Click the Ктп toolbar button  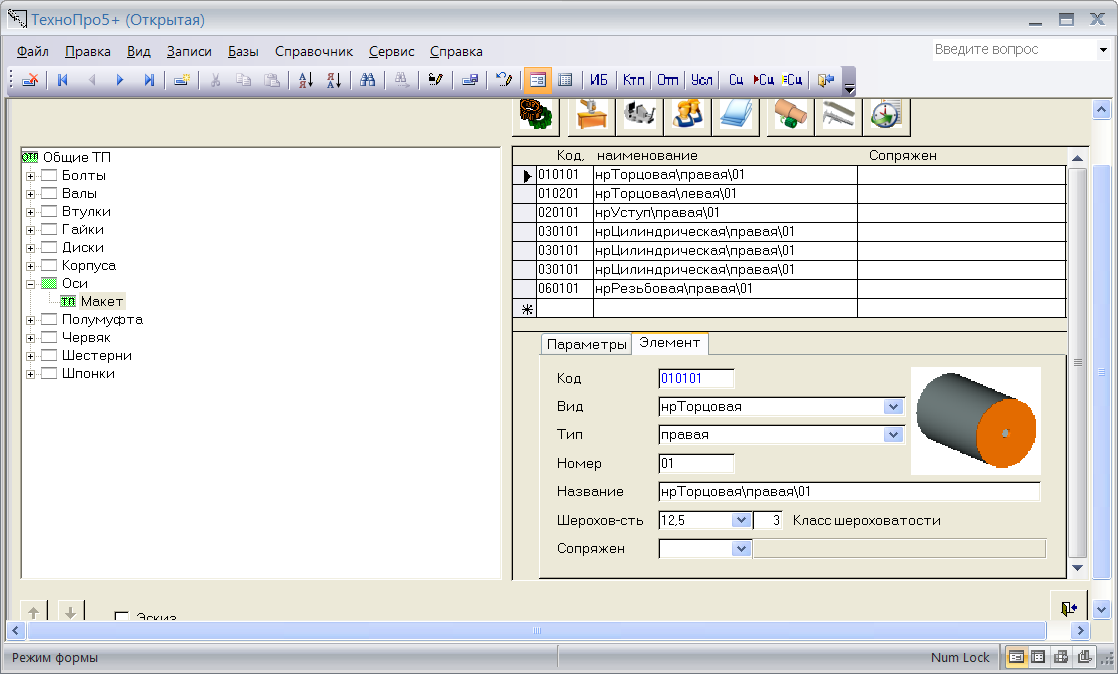coord(633,80)
